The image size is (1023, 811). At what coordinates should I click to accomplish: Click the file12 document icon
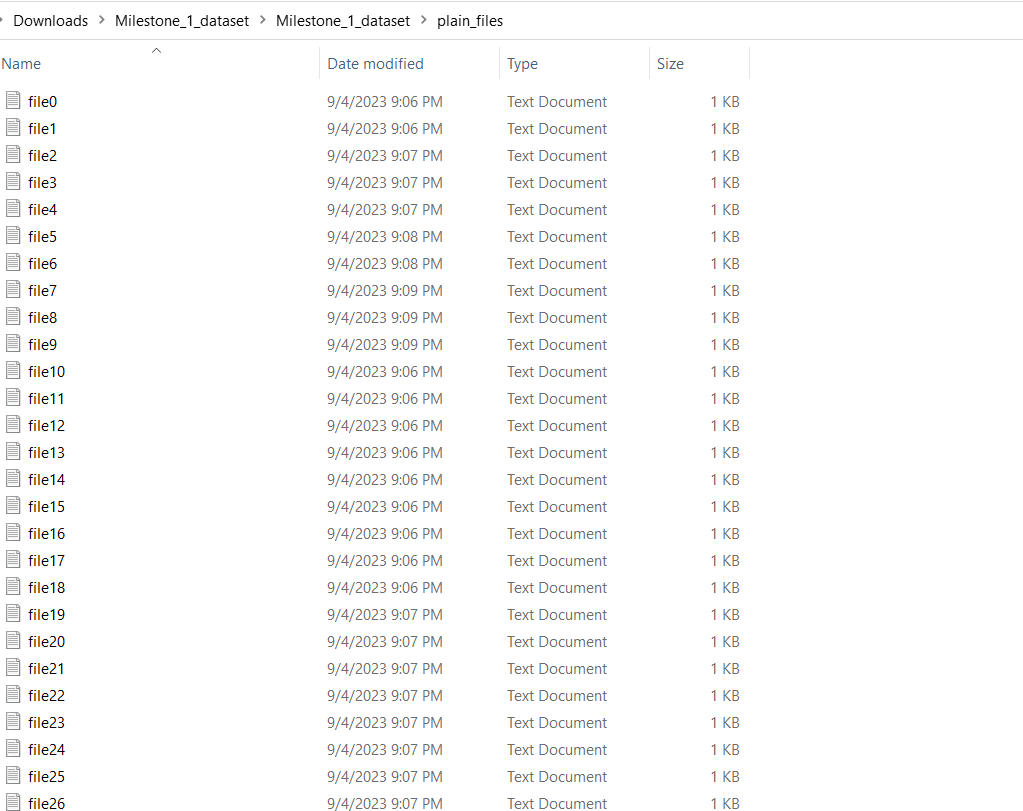[11, 425]
